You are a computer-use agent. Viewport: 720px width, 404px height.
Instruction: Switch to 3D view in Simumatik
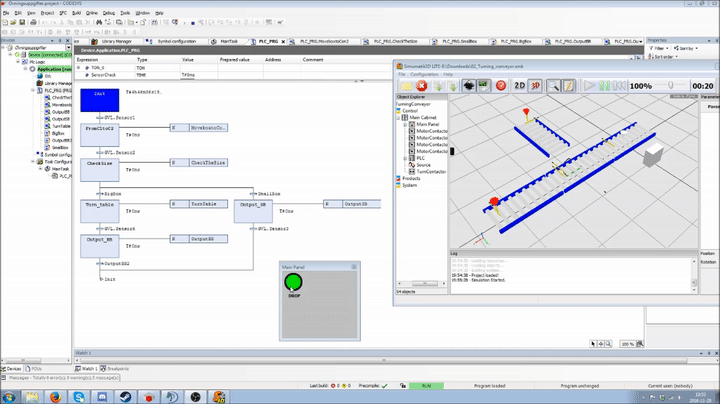[535, 86]
